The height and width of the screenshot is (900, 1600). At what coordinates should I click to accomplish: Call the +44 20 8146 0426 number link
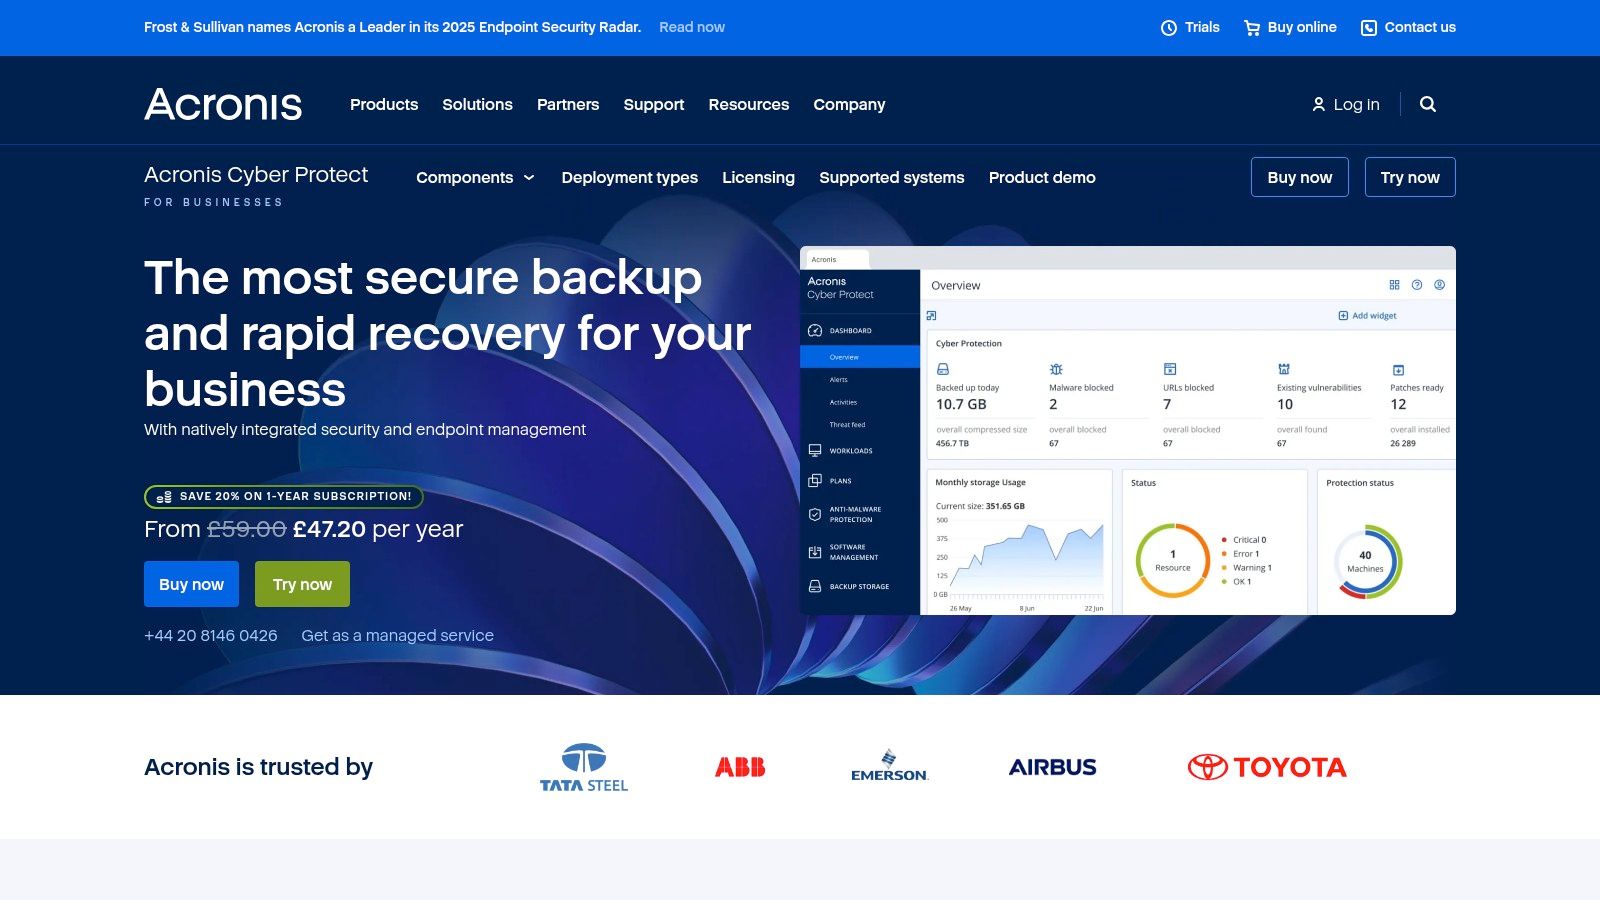(x=211, y=635)
